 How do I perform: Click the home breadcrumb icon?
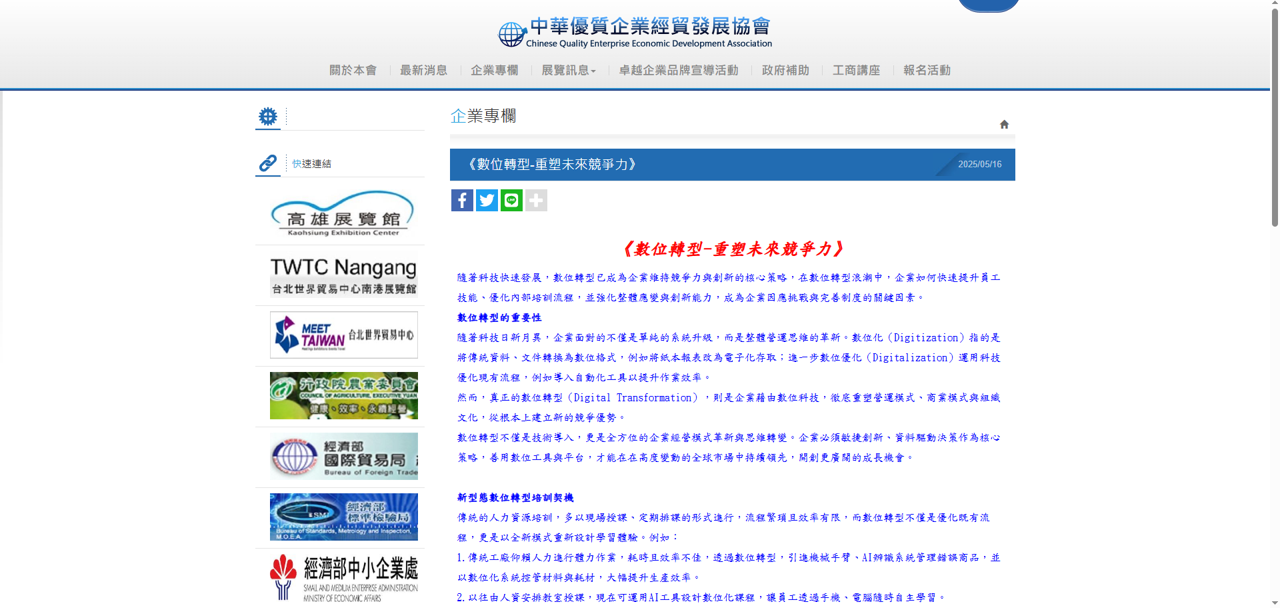coord(1004,124)
